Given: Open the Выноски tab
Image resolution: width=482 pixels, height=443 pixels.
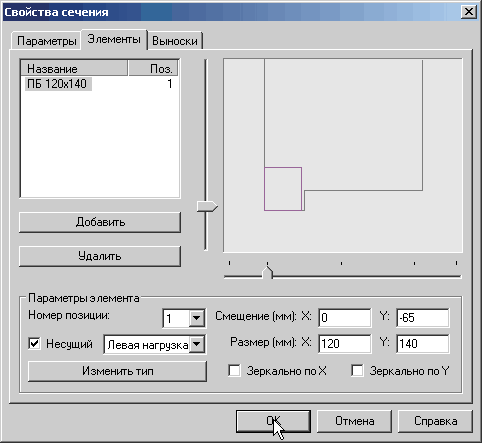Looking at the screenshot, I should coord(175,41).
